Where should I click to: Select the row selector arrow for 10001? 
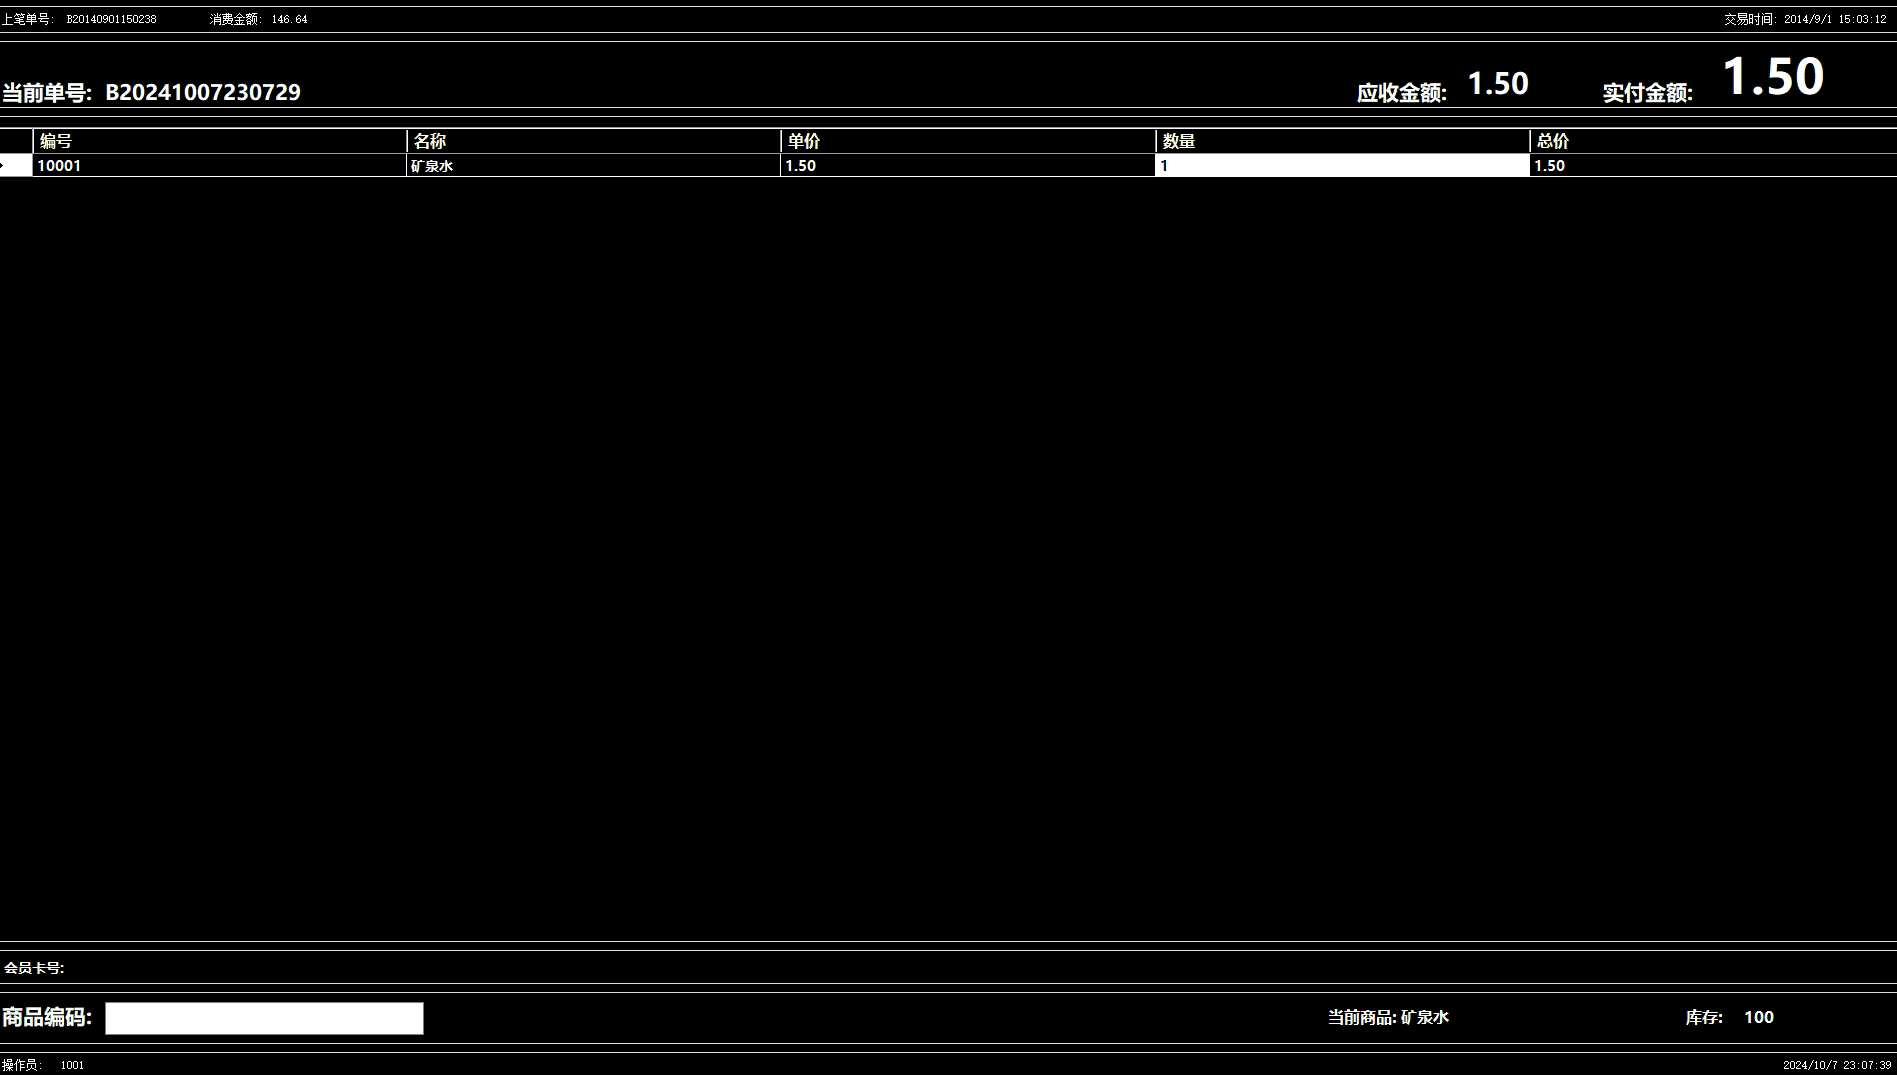click(16, 166)
